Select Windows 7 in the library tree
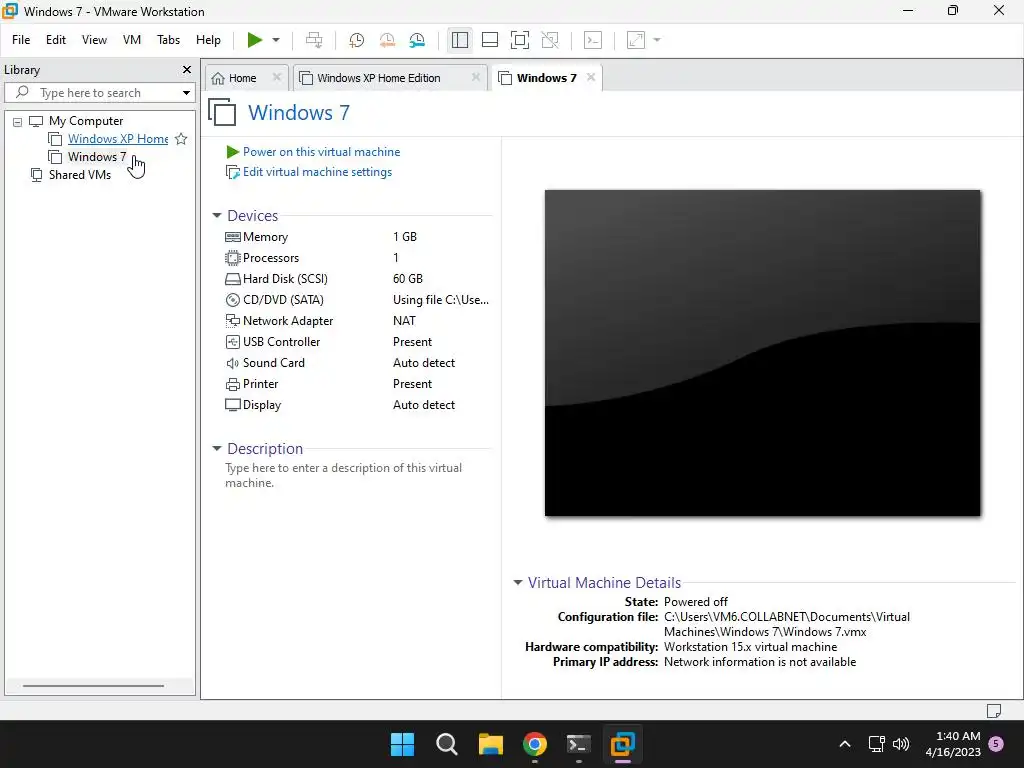 tap(97, 157)
